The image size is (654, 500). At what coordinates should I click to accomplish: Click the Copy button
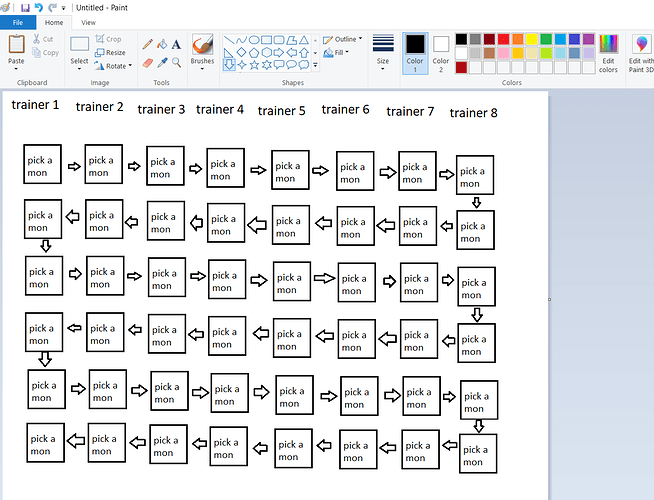pyautogui.click(x=45, y=53)
